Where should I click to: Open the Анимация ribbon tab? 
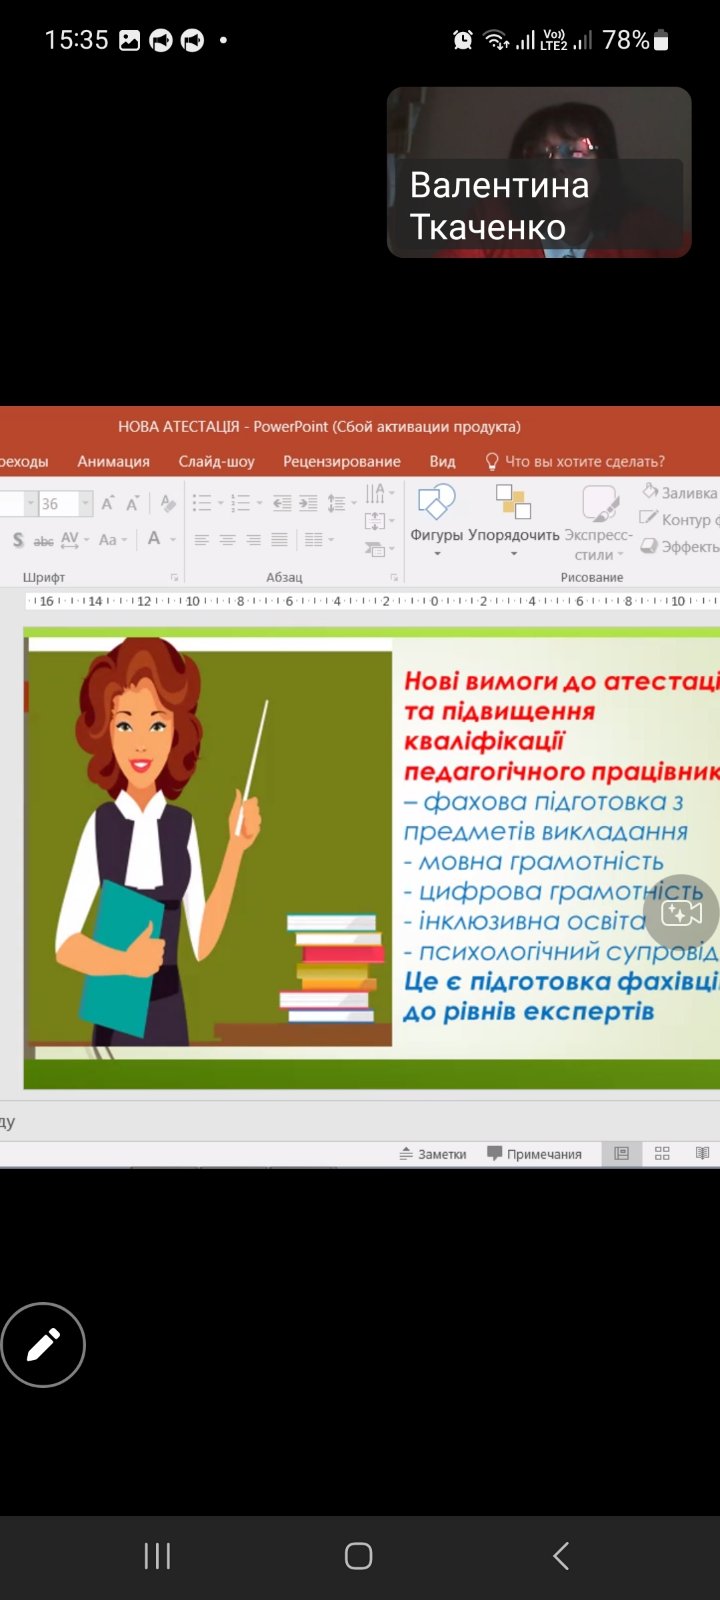click(x=113, y=461)
